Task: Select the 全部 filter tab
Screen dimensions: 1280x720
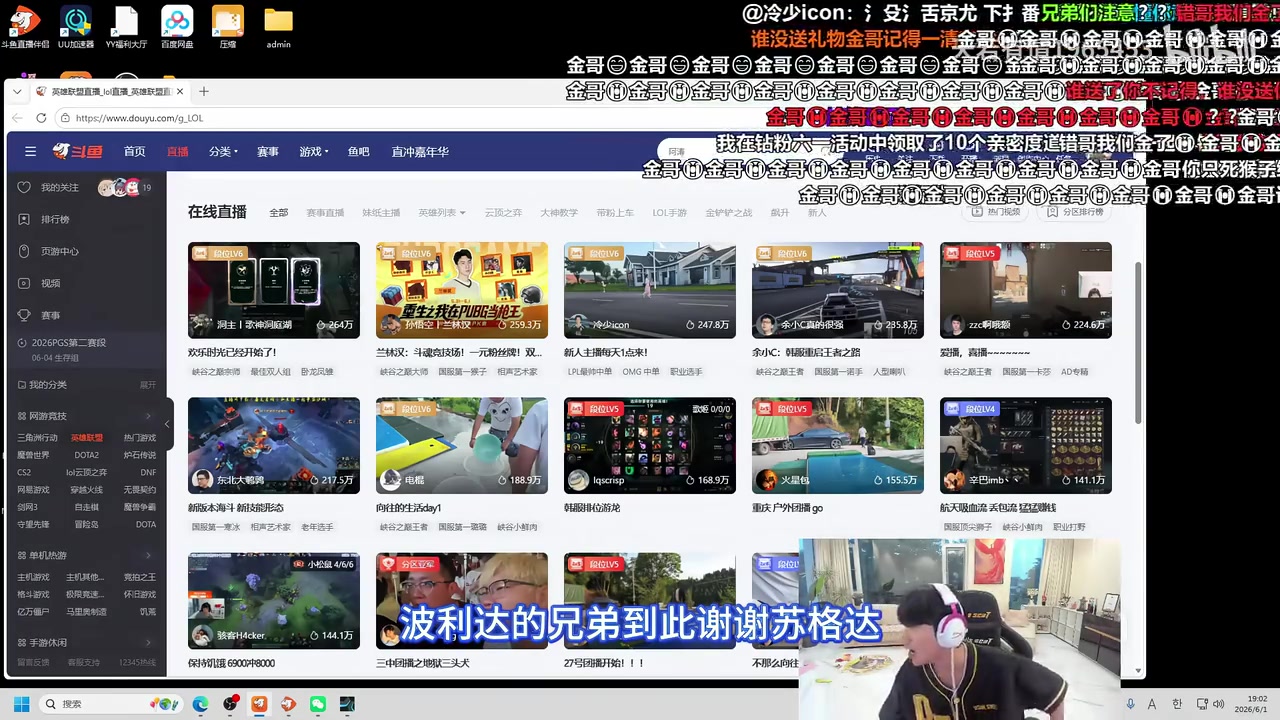Action: click(x=278, y=212)
